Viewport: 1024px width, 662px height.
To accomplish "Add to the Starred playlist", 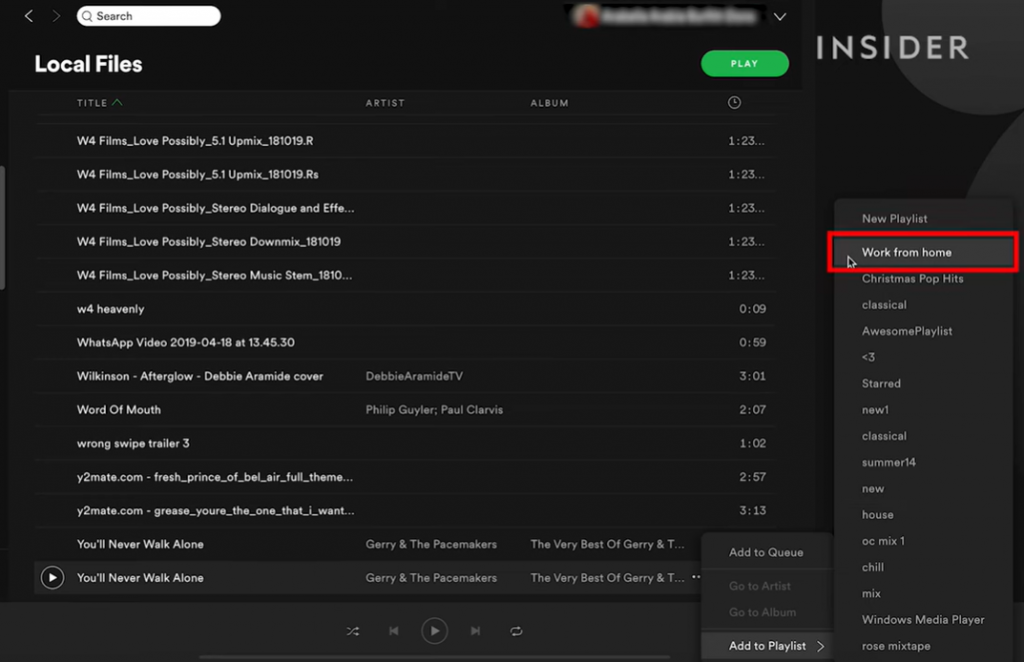I will [x=881, y=383].
